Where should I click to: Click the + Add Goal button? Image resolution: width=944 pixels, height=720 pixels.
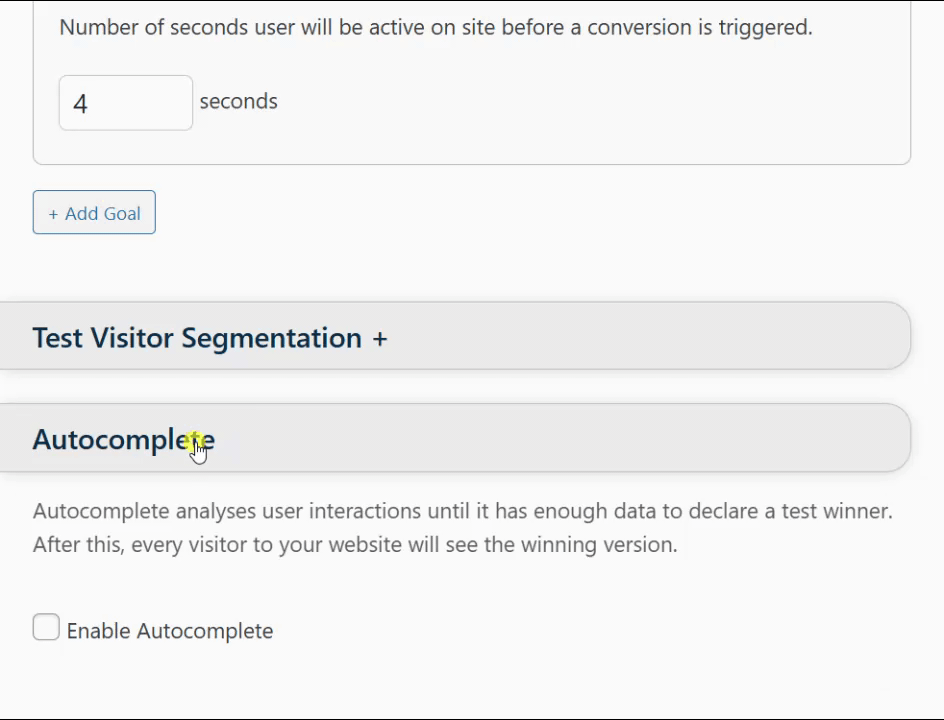pyautogui.click(x=94, y=213)
